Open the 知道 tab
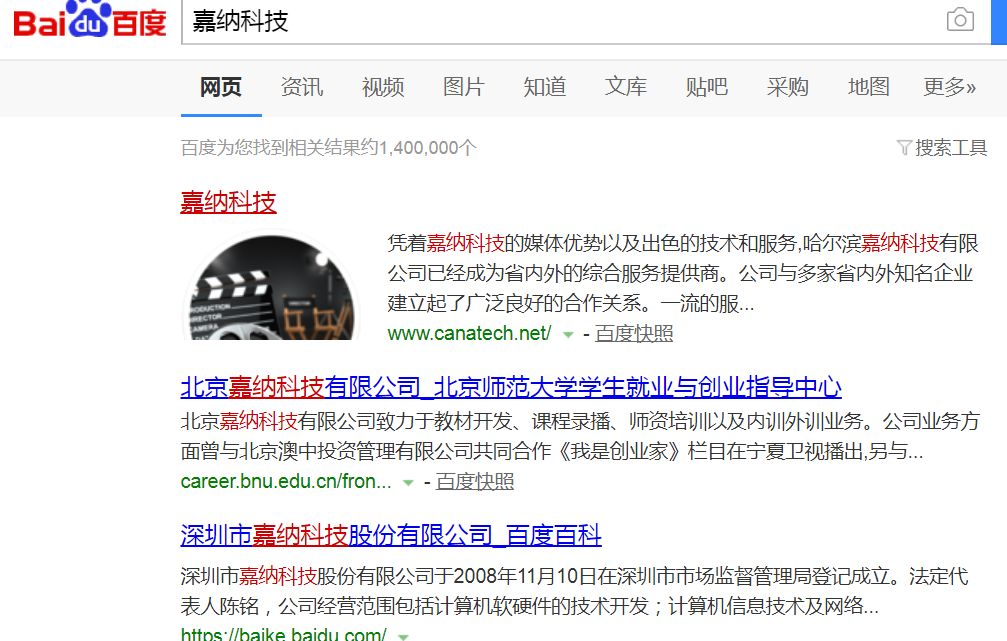The image size is (1007, 641). click(x=545, y=87)
